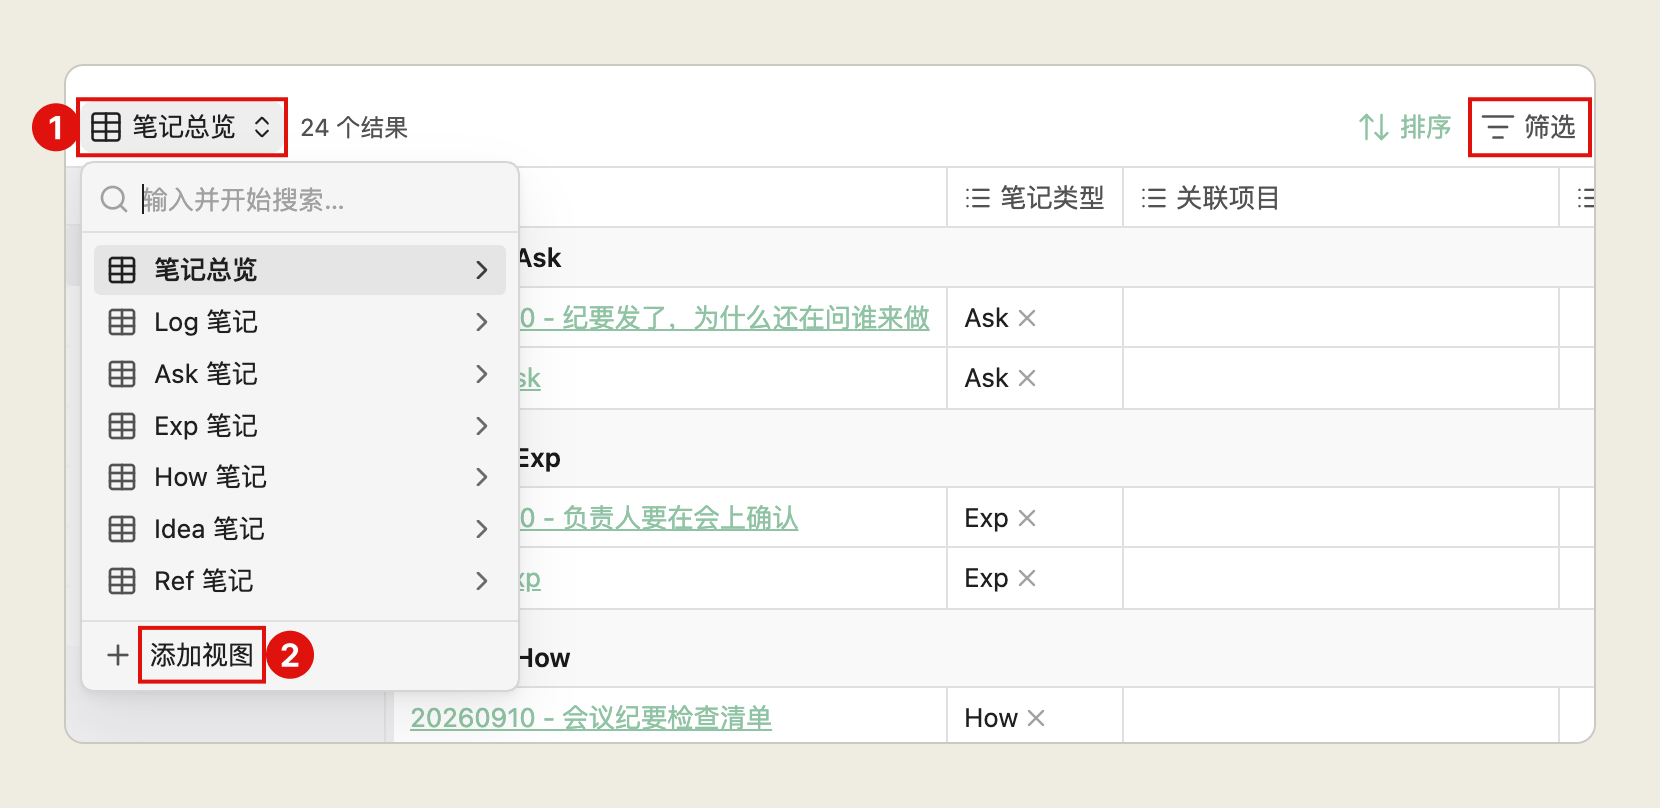Remove the Ask tag in first row
The width and height of the screenshot is (1660, 808).
click(x=1027, y=318)
